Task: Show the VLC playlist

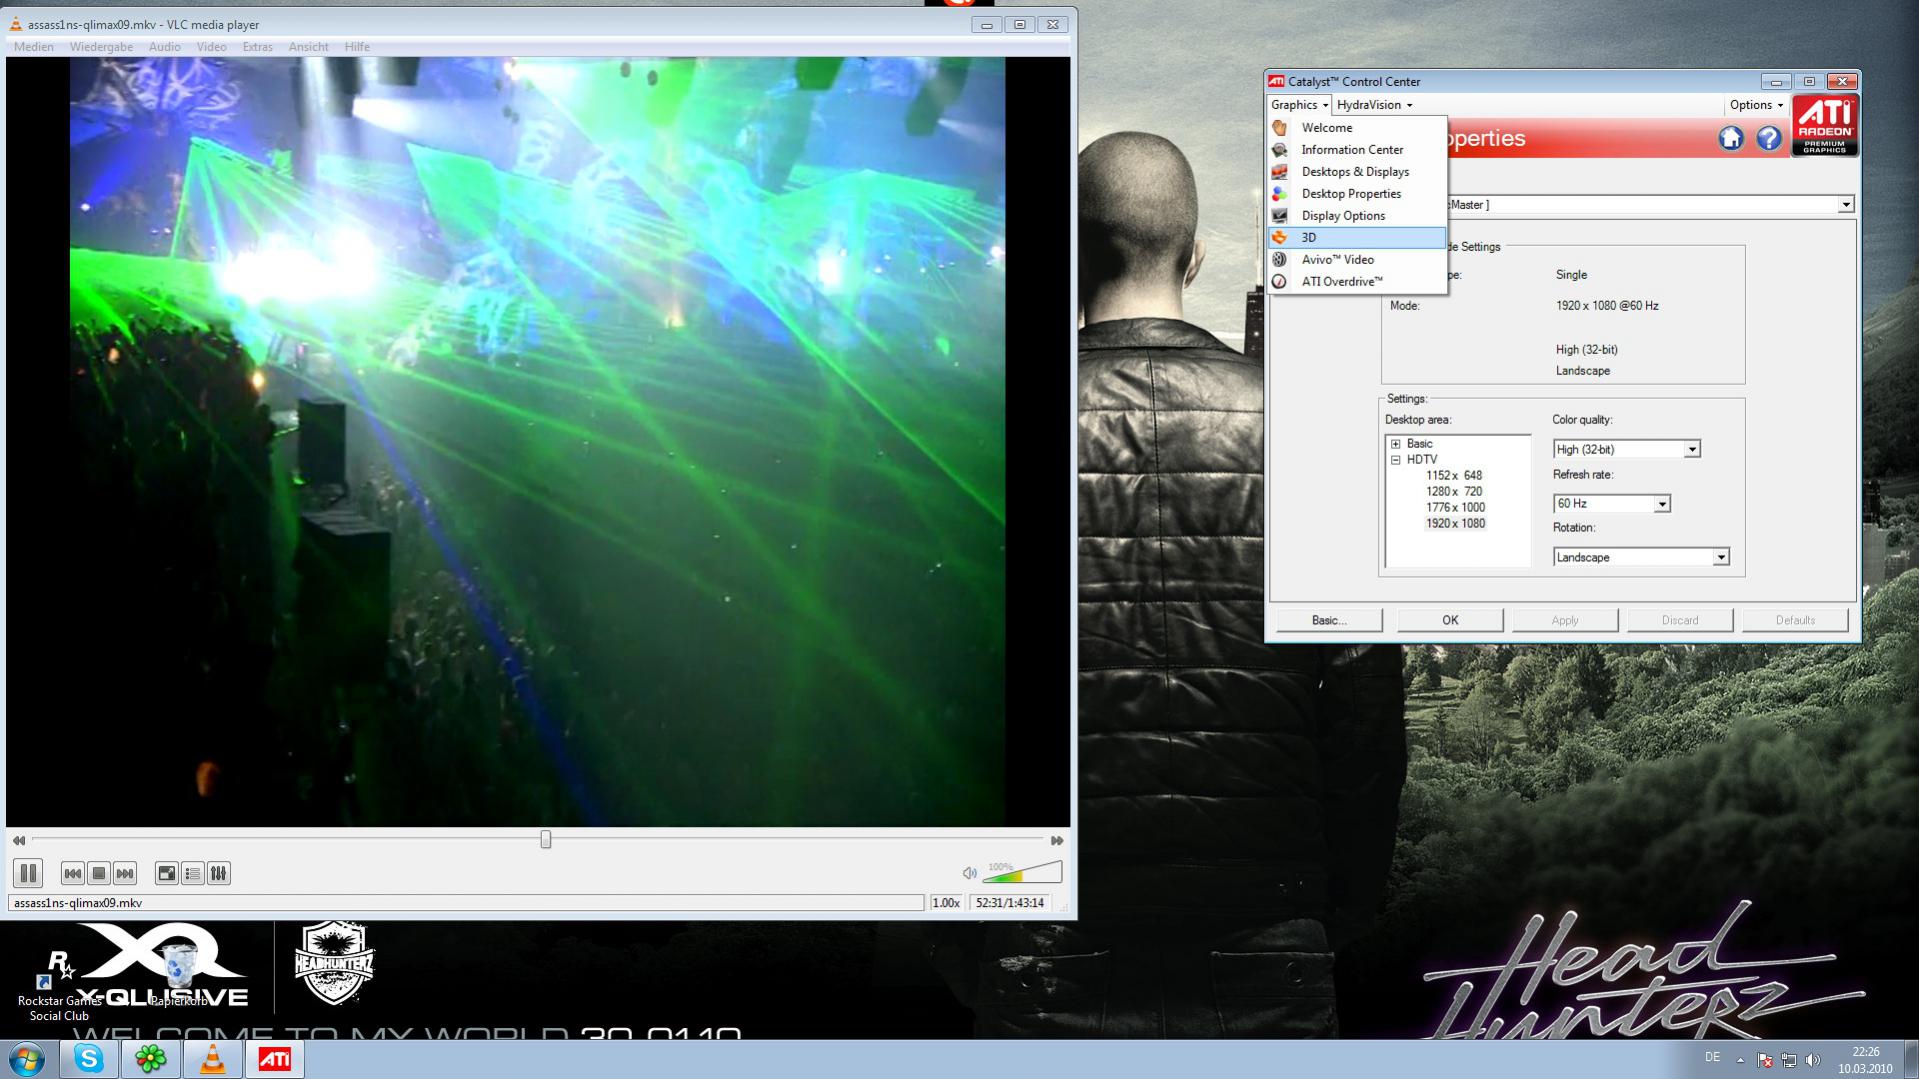Action: point(192,874)
